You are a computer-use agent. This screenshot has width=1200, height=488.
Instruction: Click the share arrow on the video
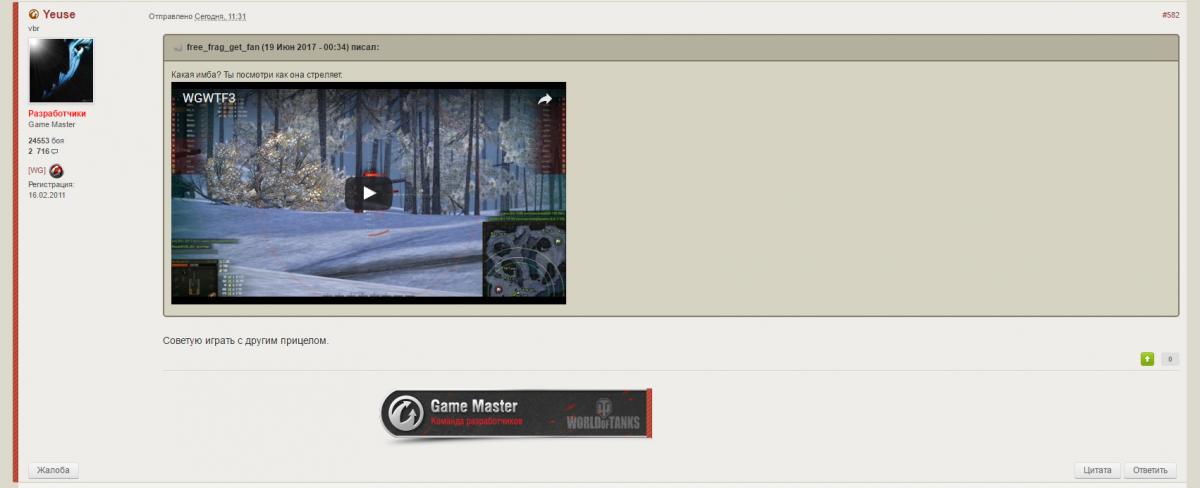pyautogui.click(x=545, y=100)
